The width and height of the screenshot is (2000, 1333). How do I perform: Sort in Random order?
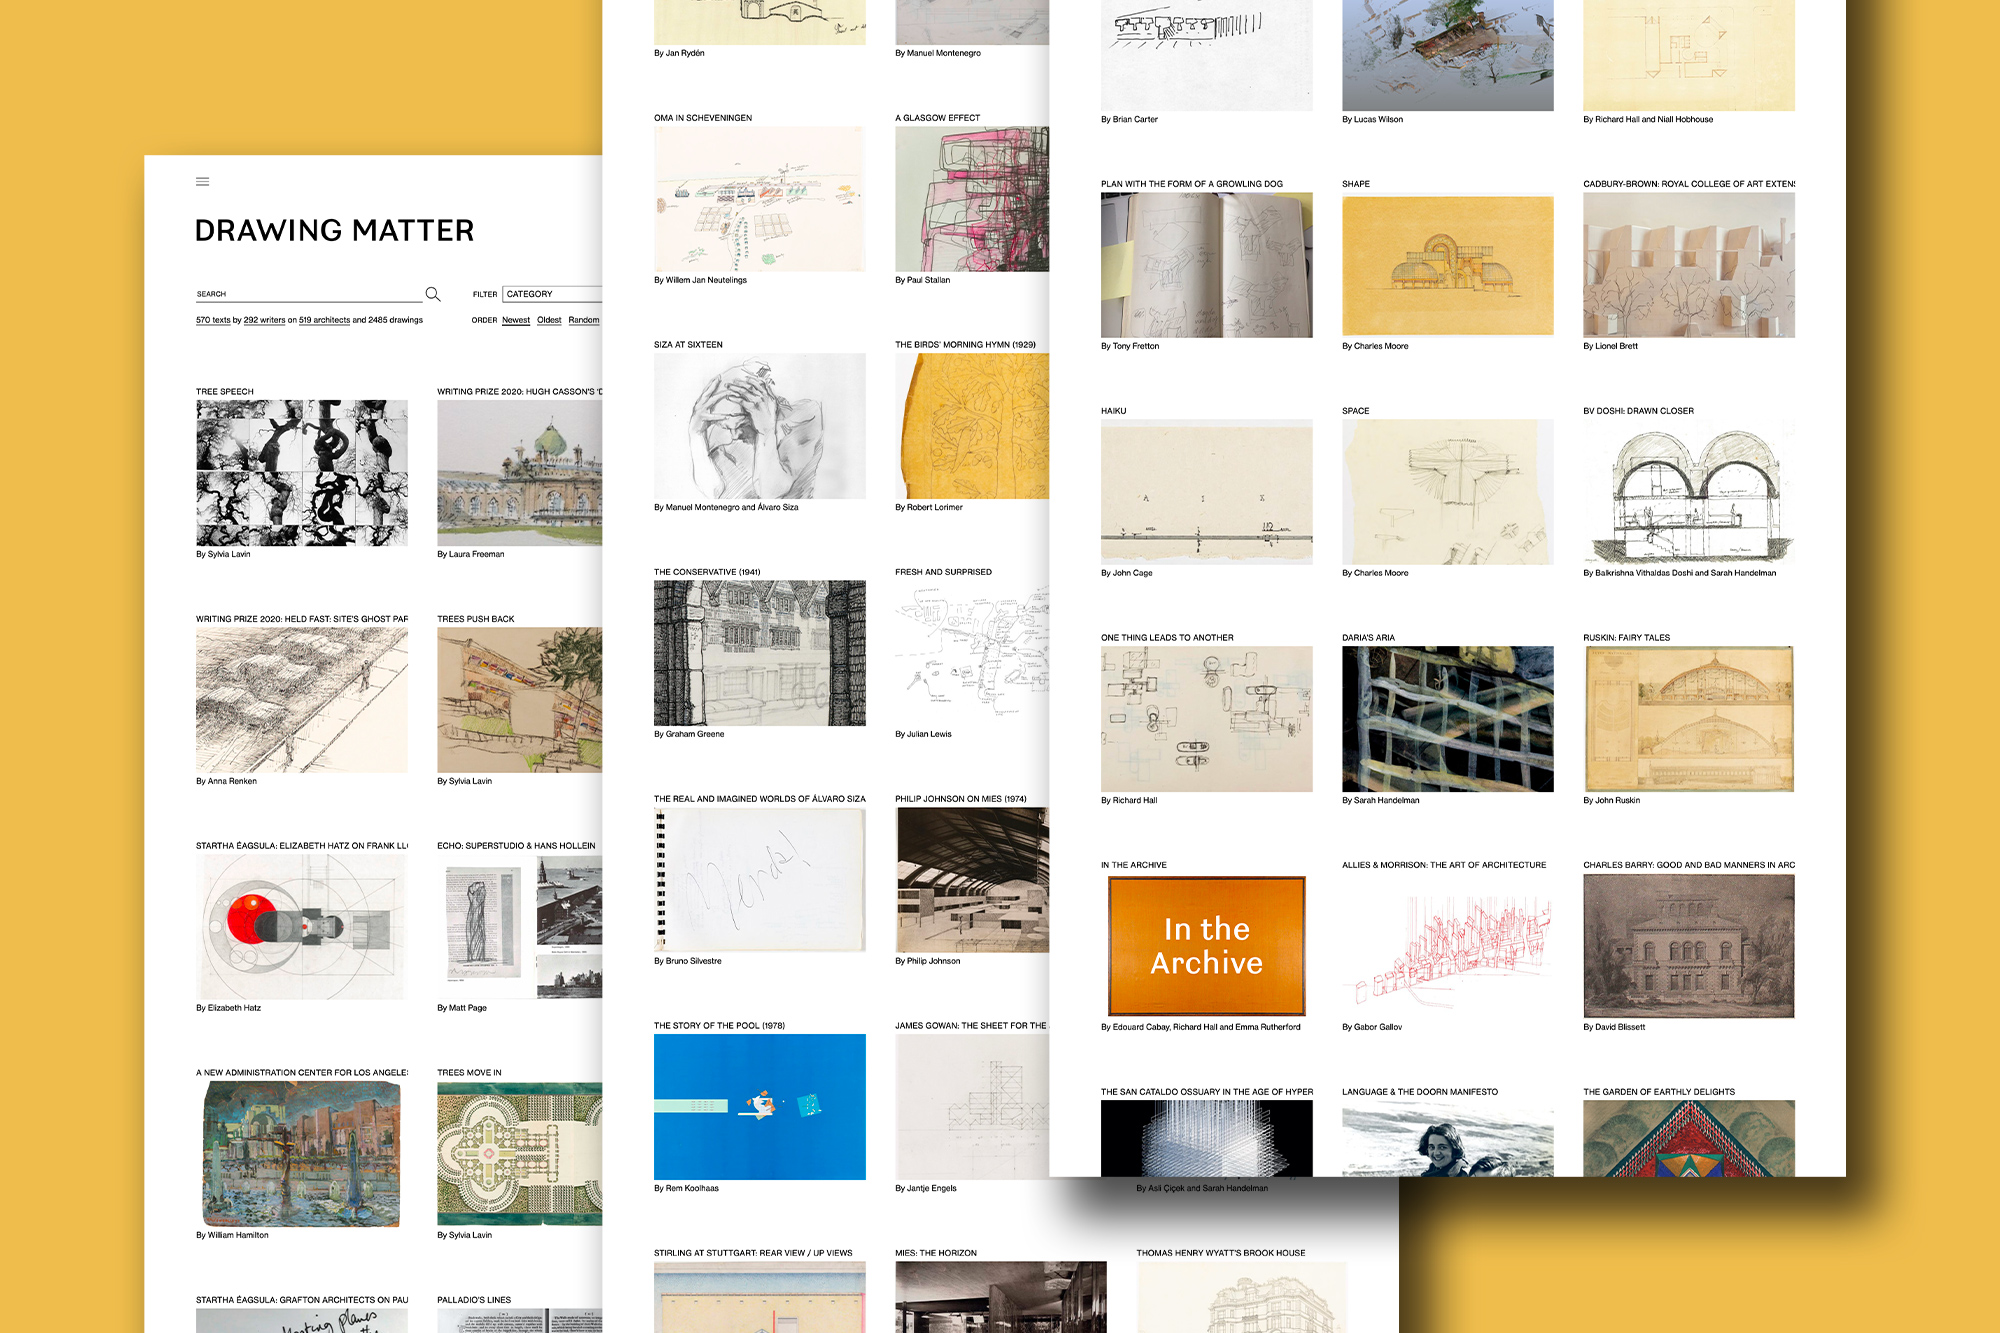coord(584,320)
